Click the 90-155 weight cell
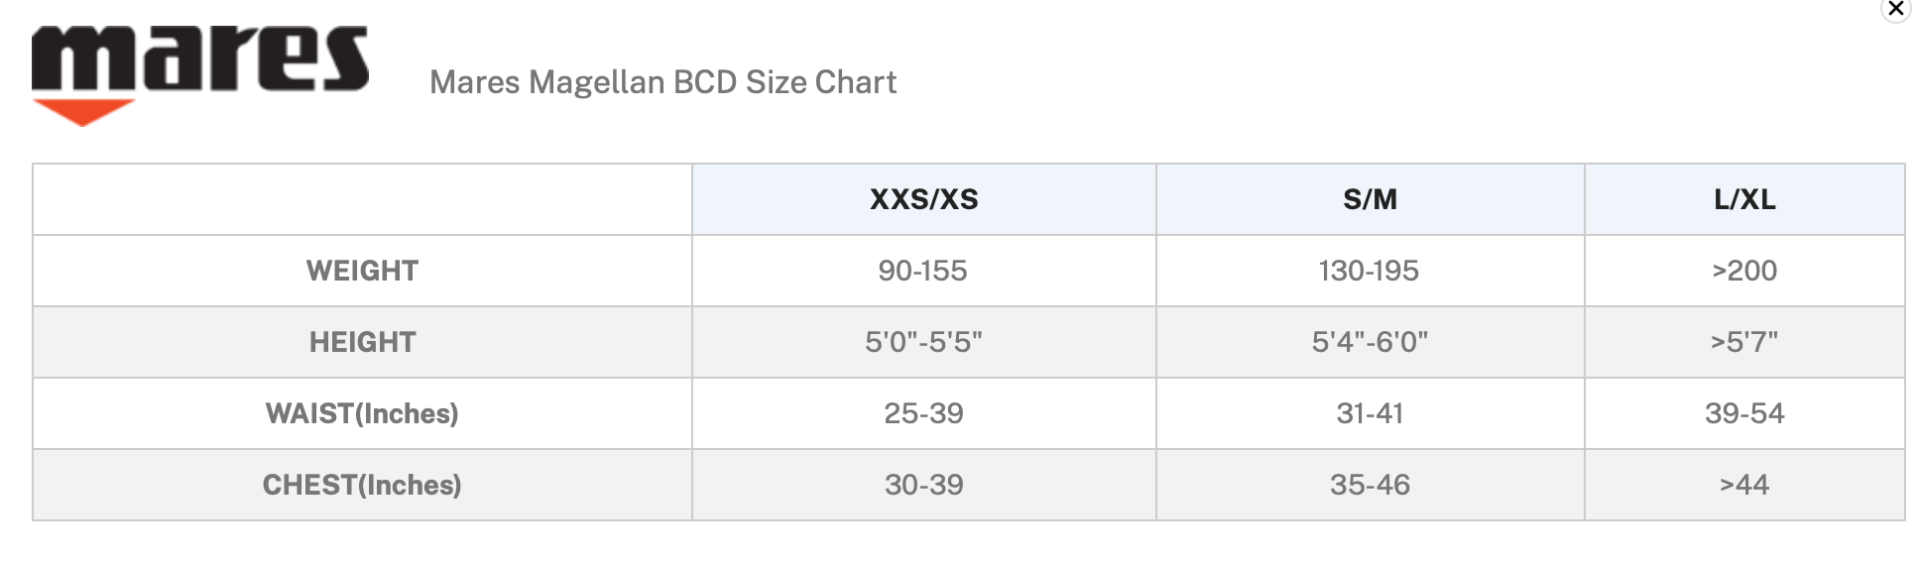Viewport: 1920px width, 565px height. [x=923, y=271]
